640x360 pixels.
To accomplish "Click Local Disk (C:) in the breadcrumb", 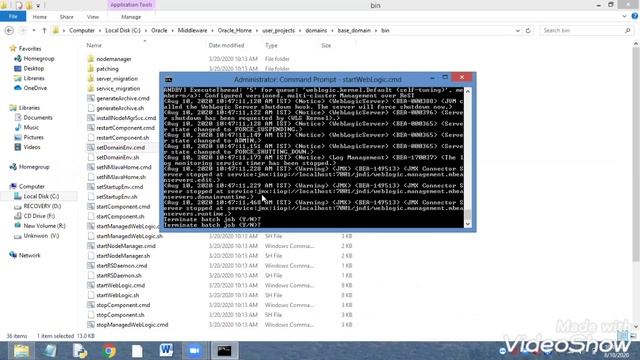I will [122, 31].
